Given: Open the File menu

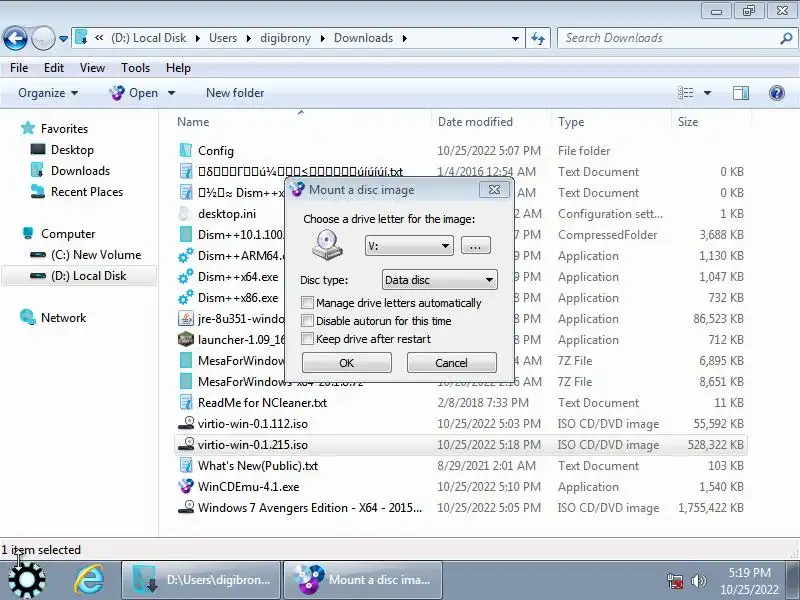Looking at the screenshot, I should click(x=19, y=68).
